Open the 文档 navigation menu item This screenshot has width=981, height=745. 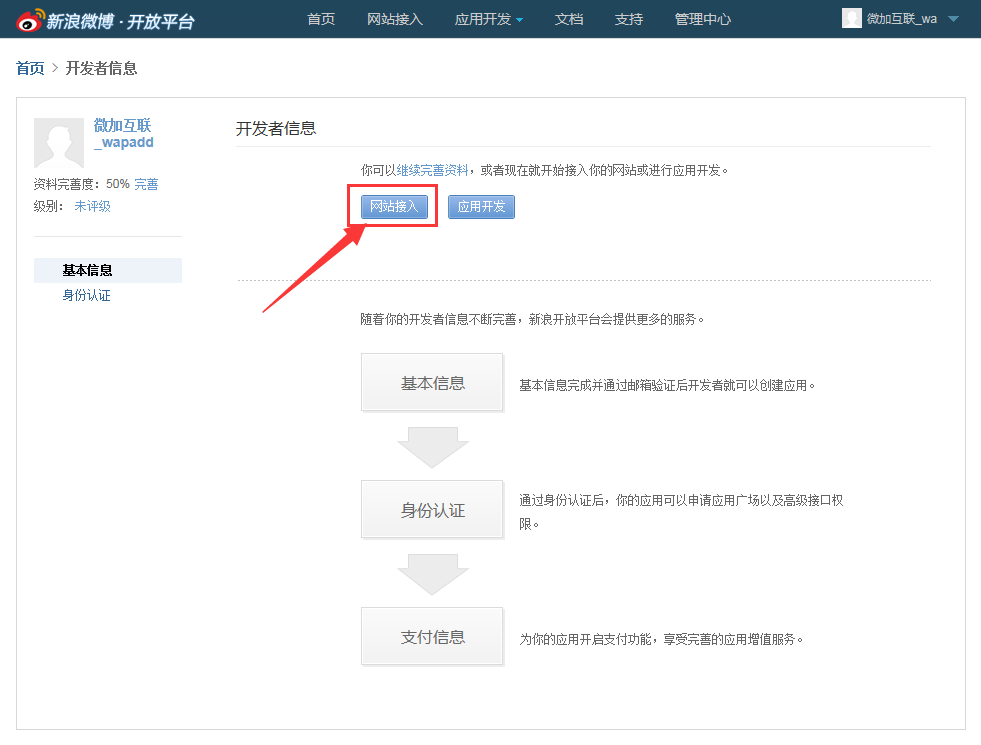point(569,19)
